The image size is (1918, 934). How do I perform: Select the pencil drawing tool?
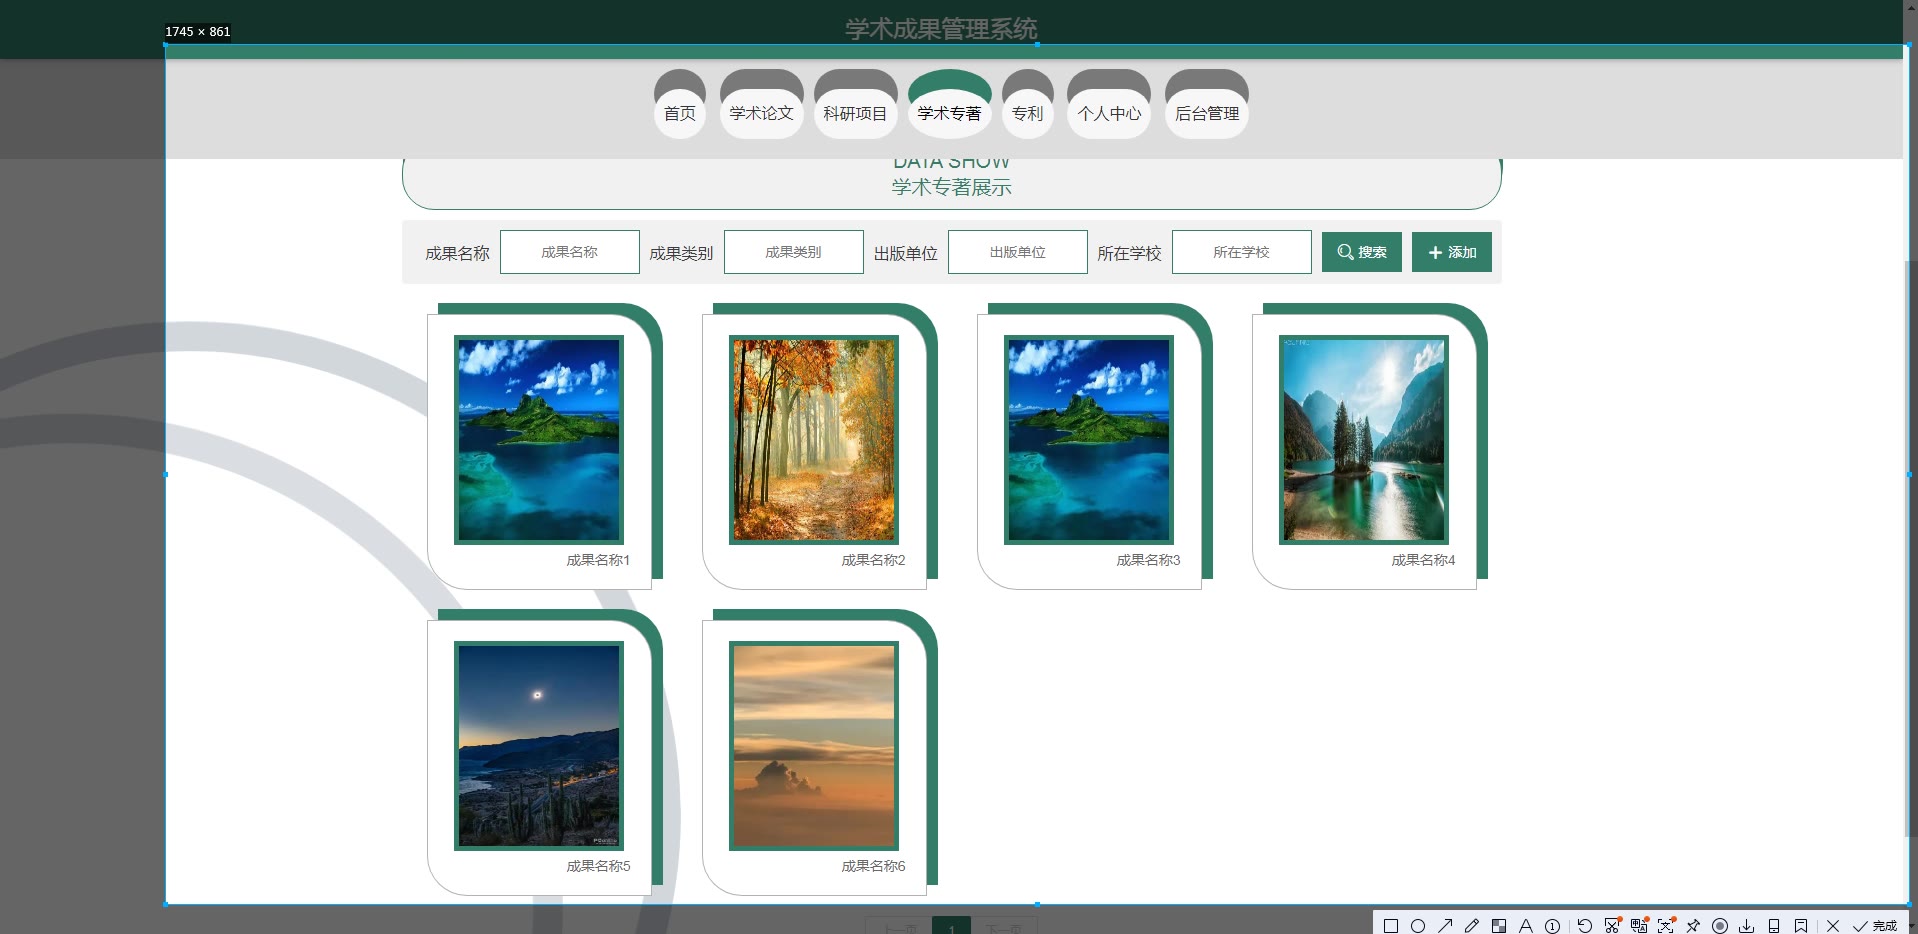click(1472, 926)
